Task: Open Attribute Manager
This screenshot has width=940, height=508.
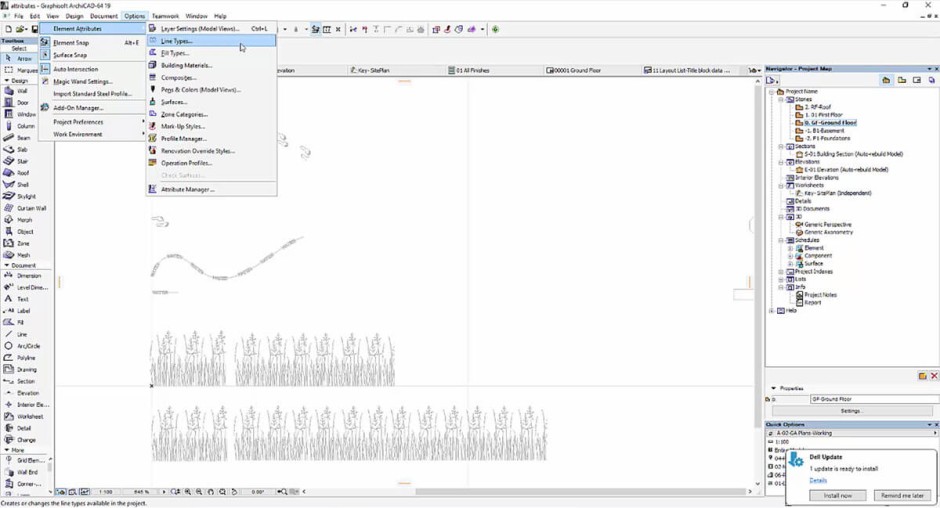Action: click(212, 189)
